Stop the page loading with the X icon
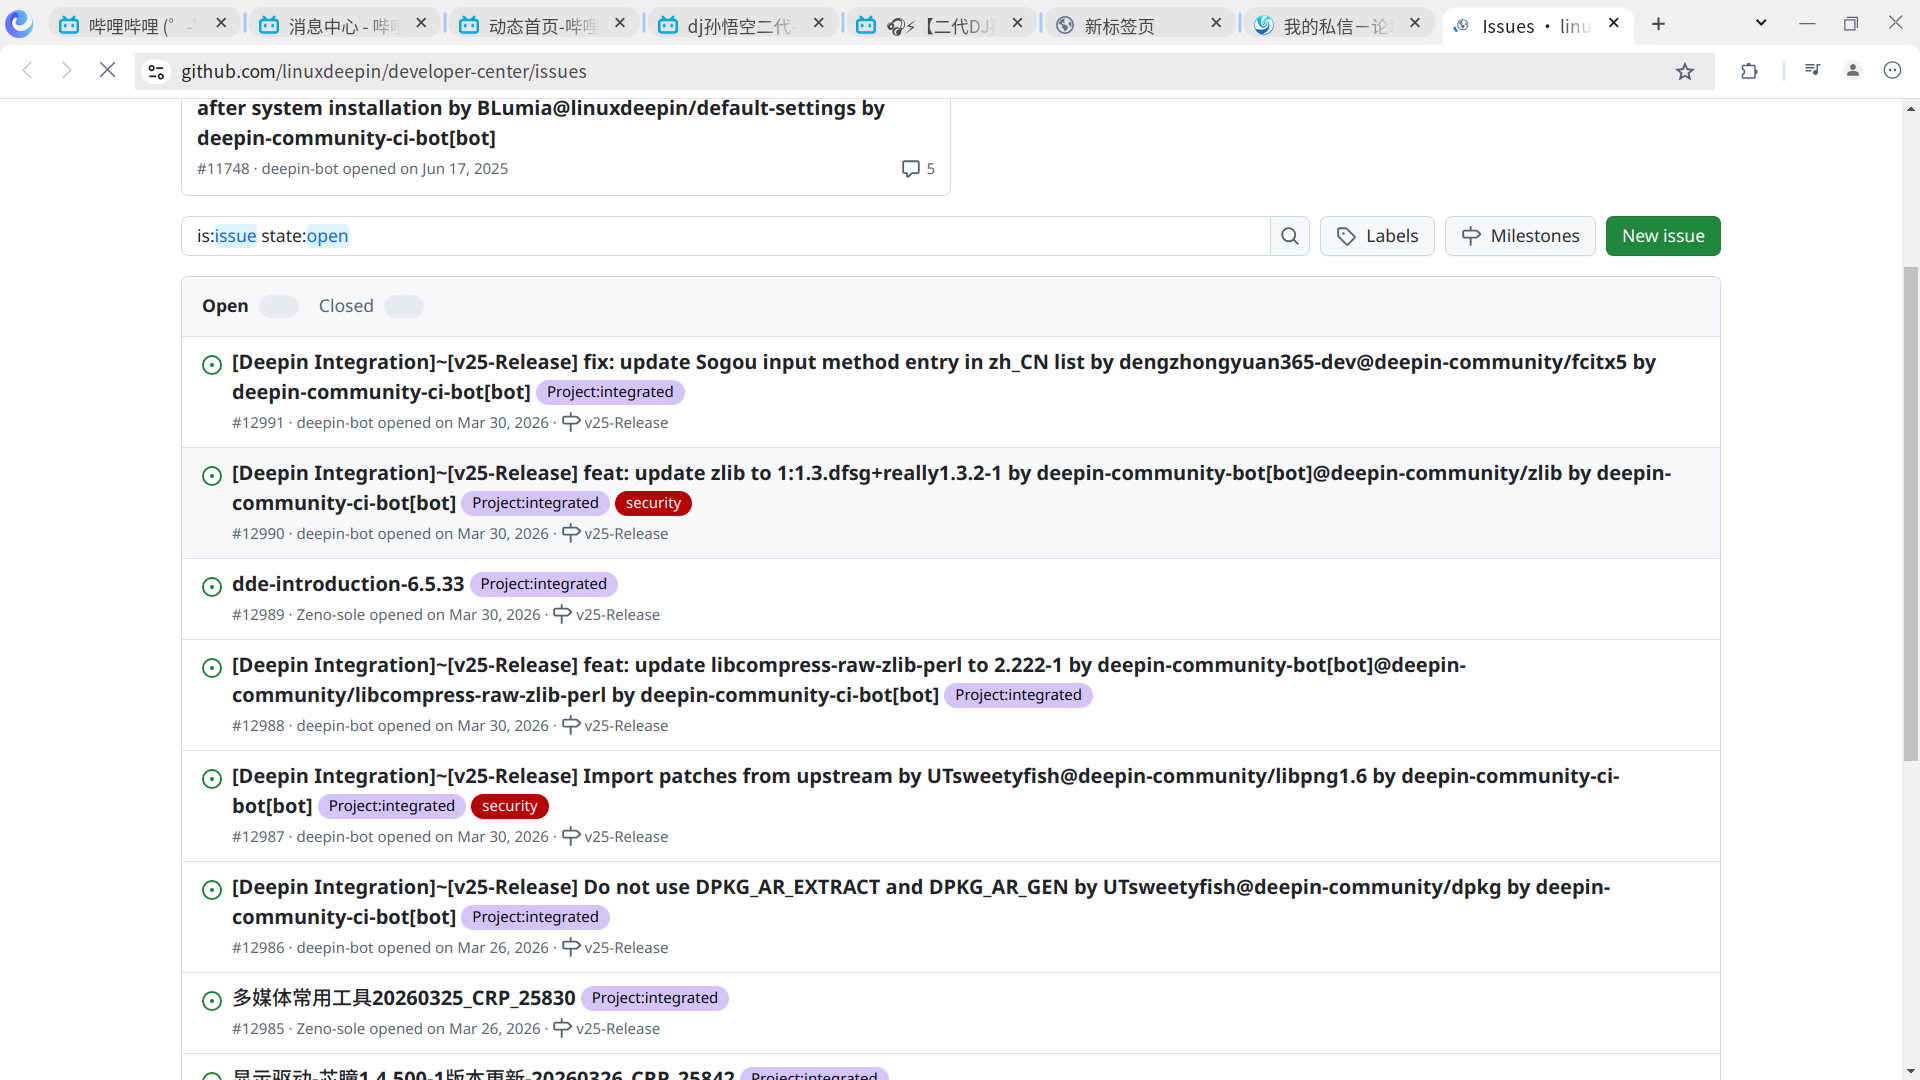The width and height of the screenshot is (1920, 1080). coord(107,70)
